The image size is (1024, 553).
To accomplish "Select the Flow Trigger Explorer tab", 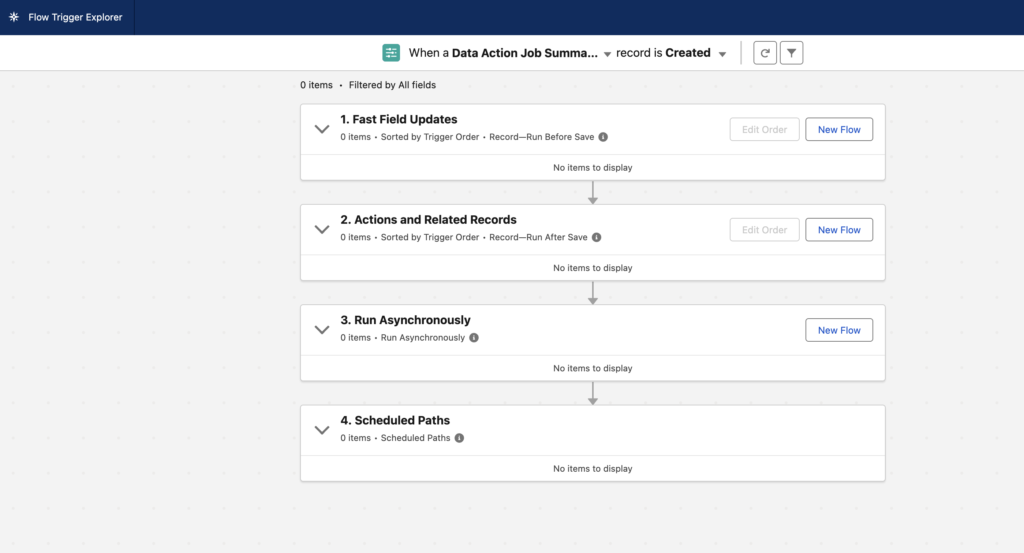I will coord(75,17).
